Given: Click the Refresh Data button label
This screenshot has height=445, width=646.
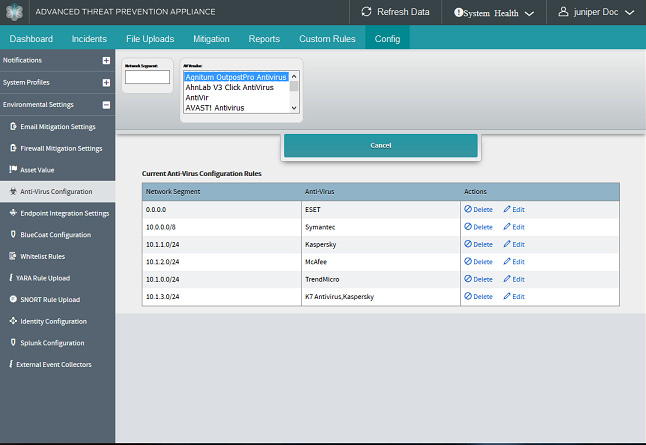Looking at the screenshot, I should [403, 12].
